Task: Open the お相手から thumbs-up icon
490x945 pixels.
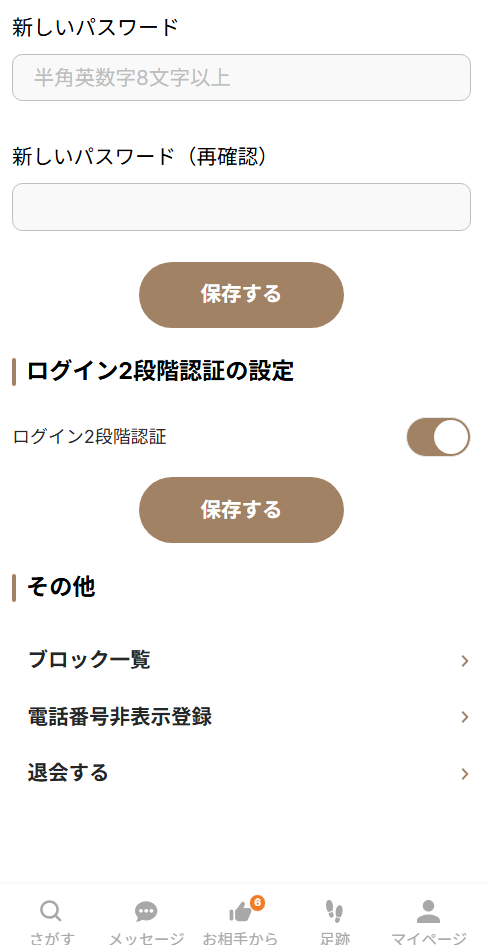Action: pos(240,912)
